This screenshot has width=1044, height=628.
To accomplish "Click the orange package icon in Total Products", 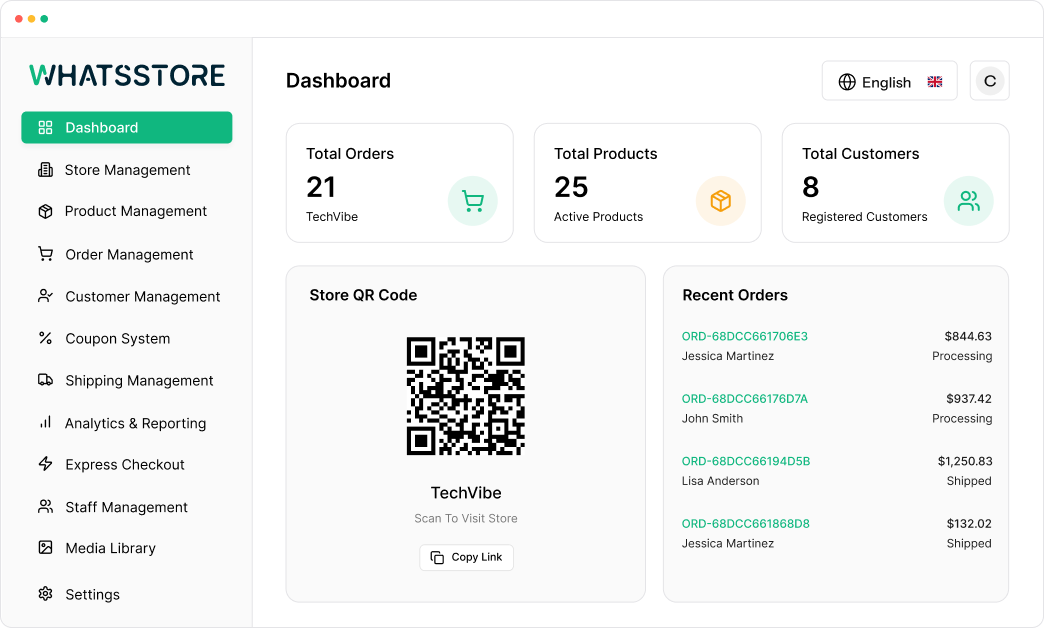I will pyautogui.click(x=720, y=201).
